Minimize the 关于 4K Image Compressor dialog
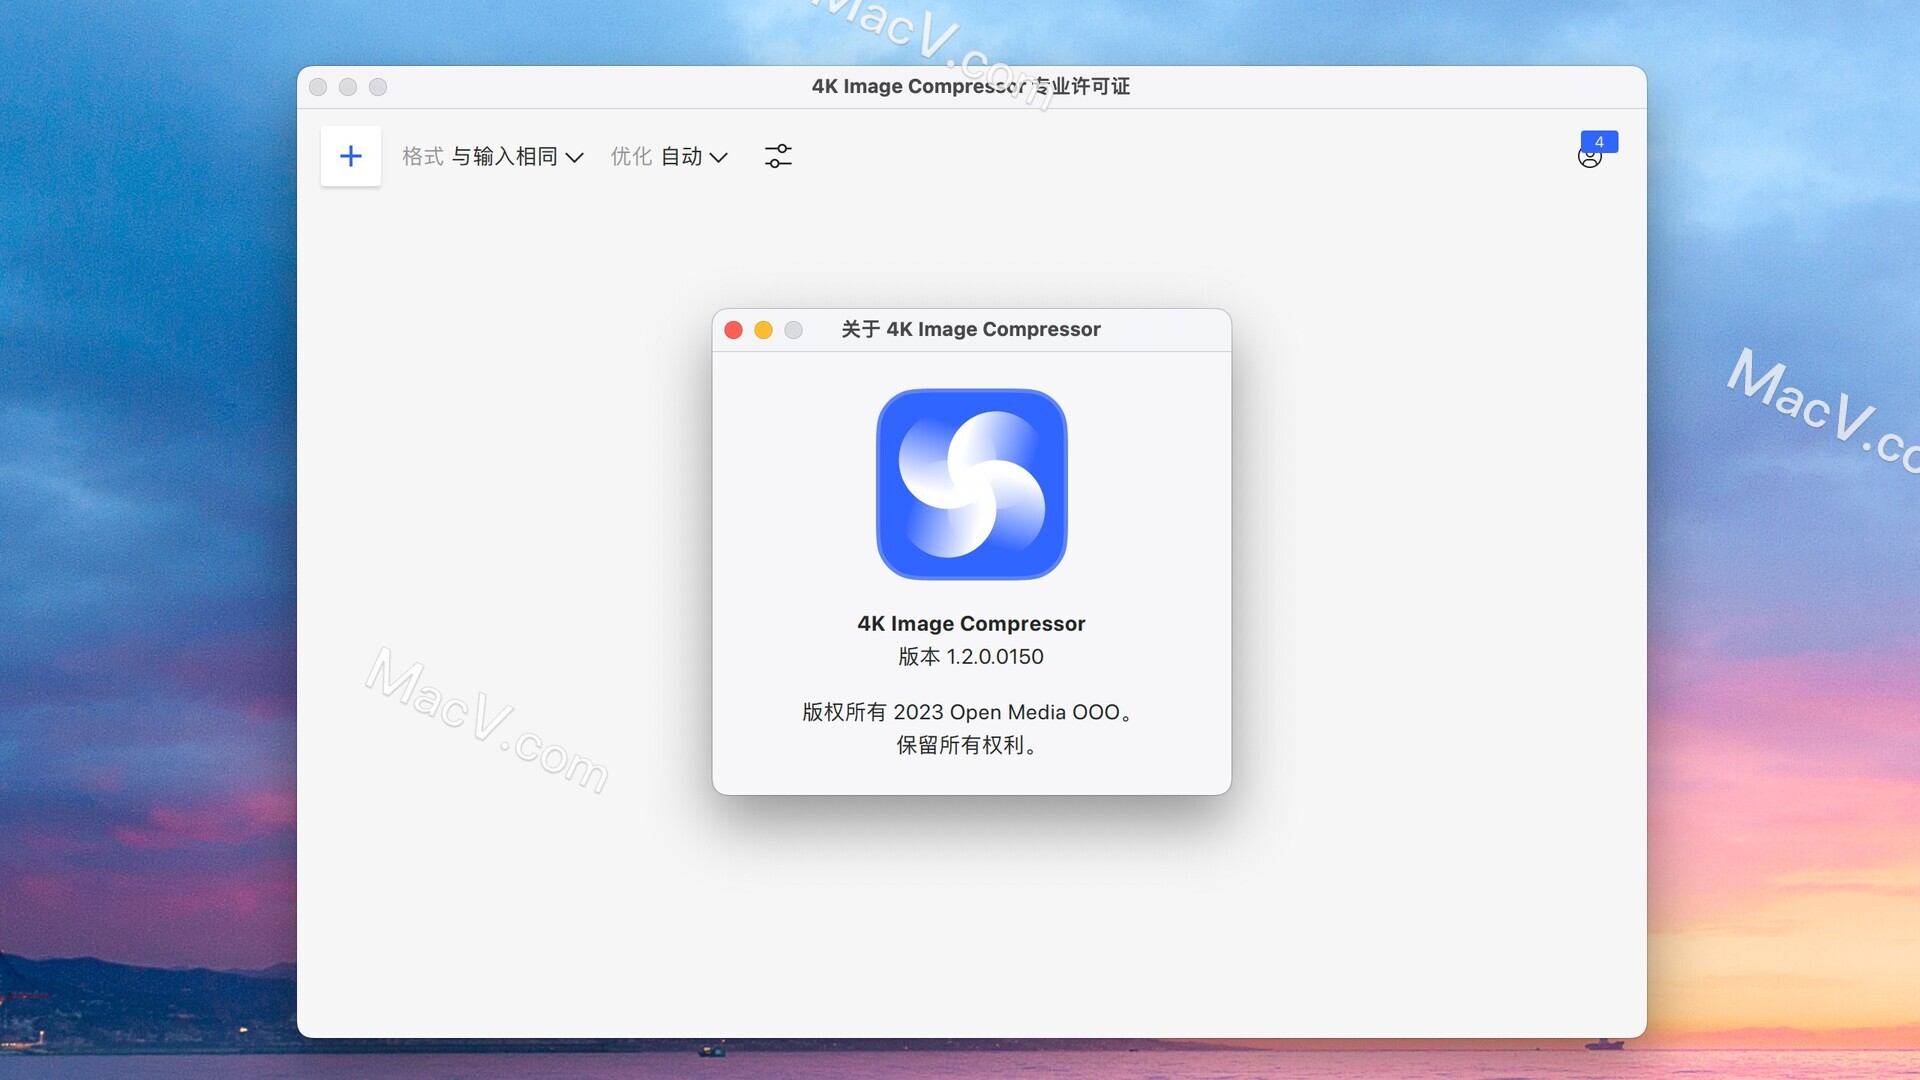The height and width of the screenshot is (1080, 1920). point(763,330)
